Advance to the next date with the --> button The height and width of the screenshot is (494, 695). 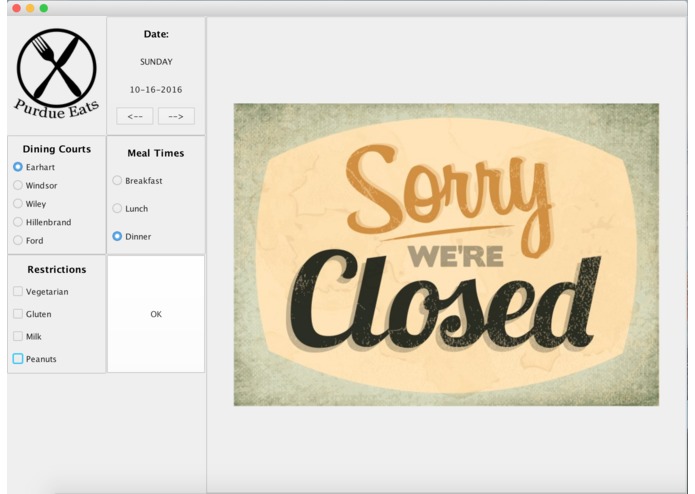(176, 116)
